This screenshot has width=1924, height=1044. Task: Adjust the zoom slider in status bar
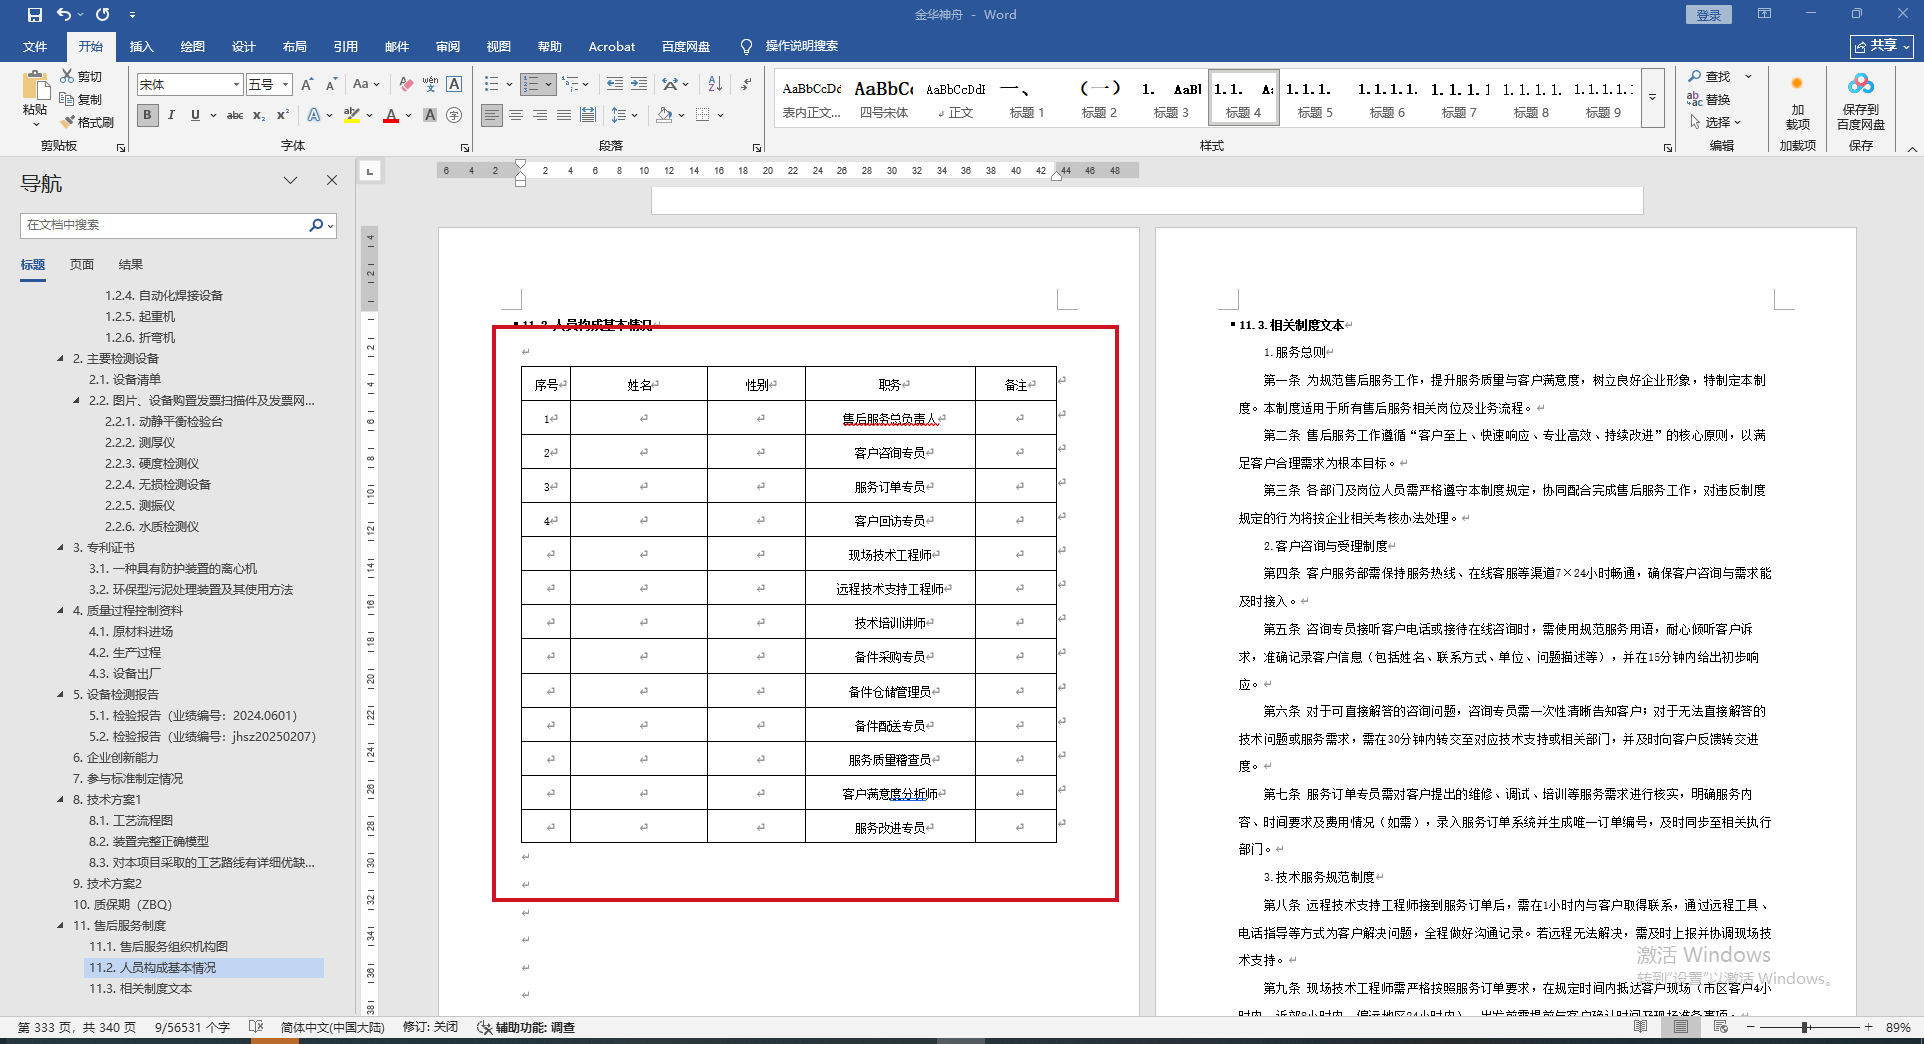pos(1806,1027)
